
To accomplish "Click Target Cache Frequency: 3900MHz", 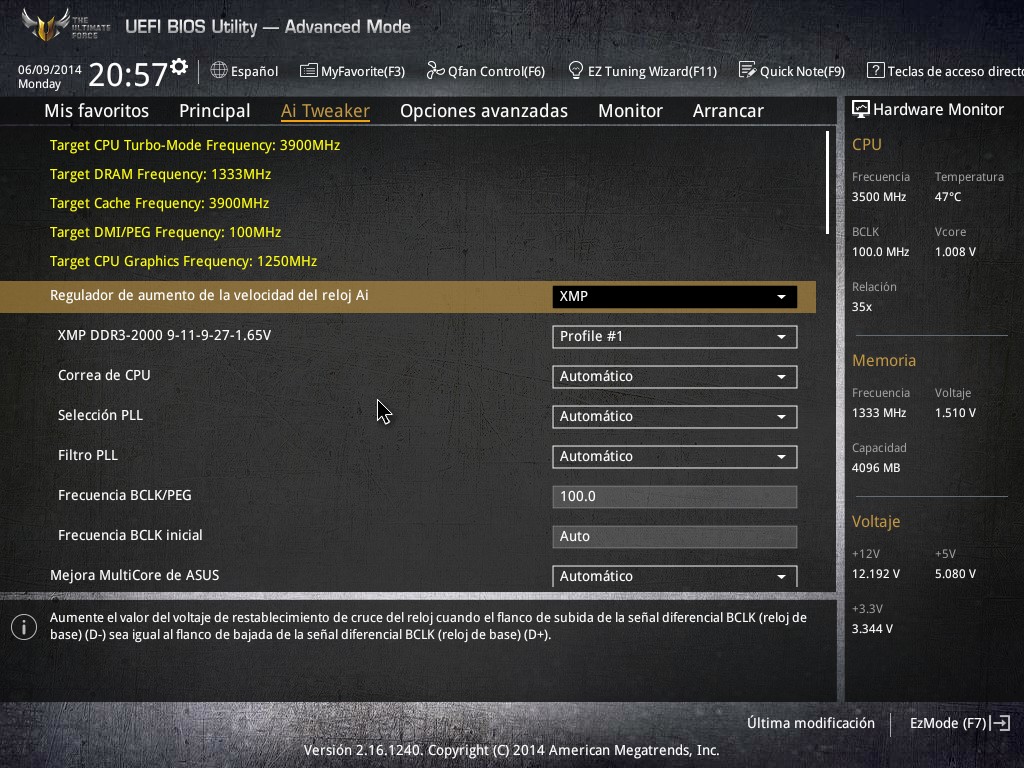I will 159,203.
